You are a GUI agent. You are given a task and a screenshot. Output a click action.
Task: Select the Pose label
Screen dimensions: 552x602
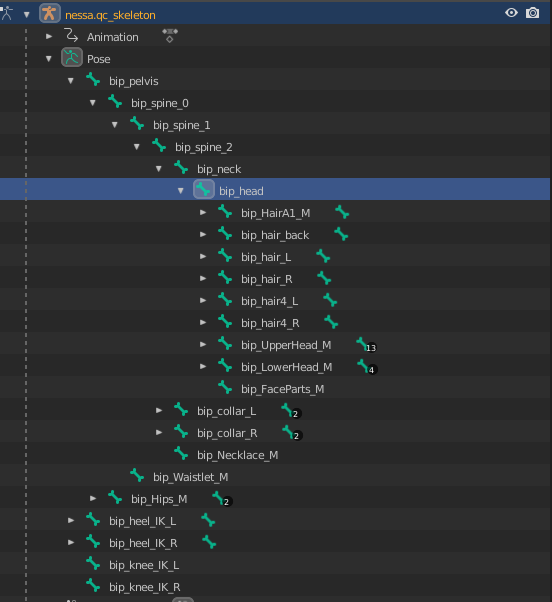(99, 59)
